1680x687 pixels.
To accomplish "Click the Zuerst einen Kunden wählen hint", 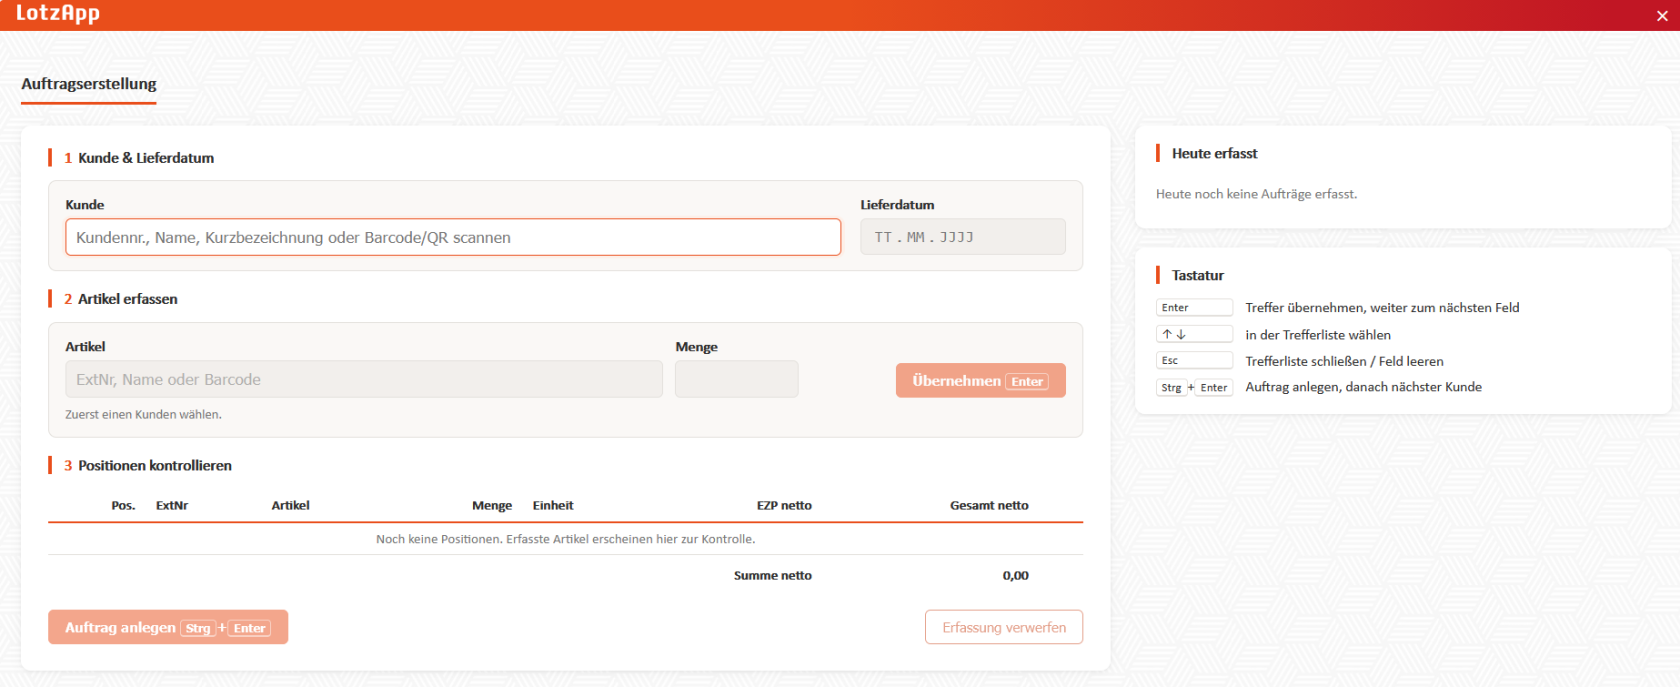I will point(144,414).
